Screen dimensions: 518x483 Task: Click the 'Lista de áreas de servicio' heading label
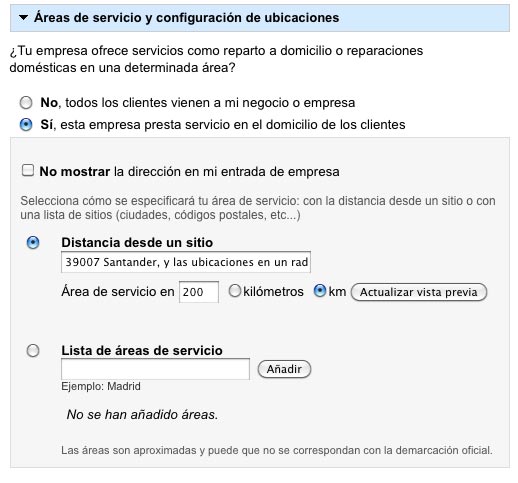click(142, 351)
